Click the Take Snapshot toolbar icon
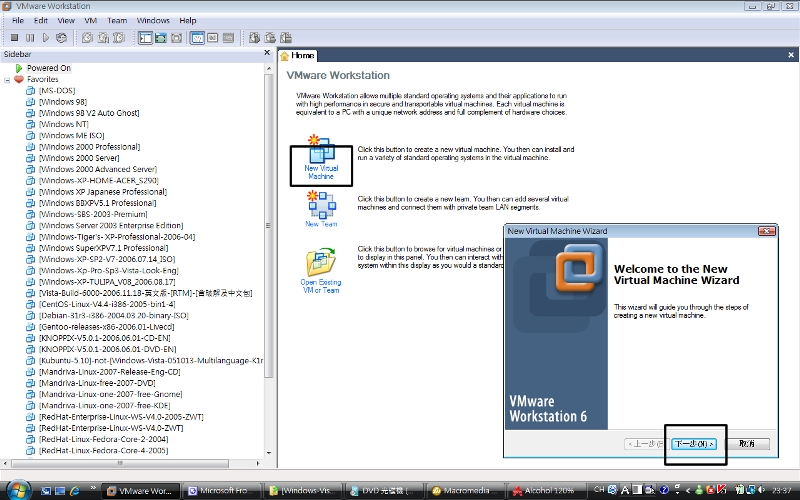Screen dimensions: 800x500 coord(88,38)
